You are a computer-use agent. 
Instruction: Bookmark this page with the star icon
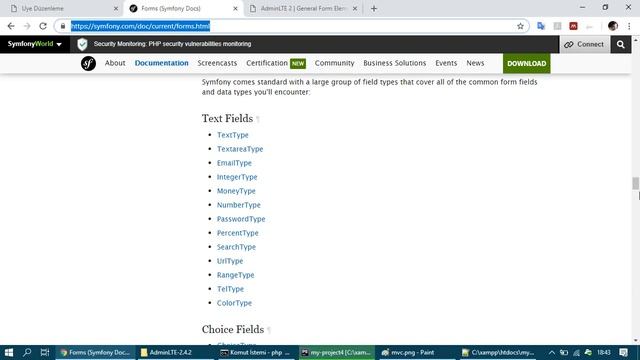[x=520, y=26]
